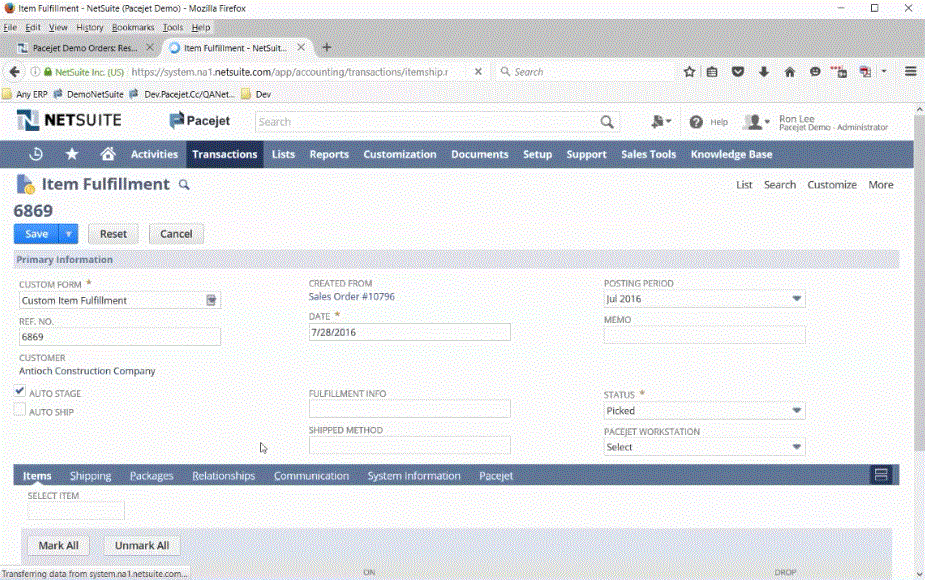Screen dimensions: 925x580
Task: Open the DemoNetSuite bookmark
Action: coord(88,94)
